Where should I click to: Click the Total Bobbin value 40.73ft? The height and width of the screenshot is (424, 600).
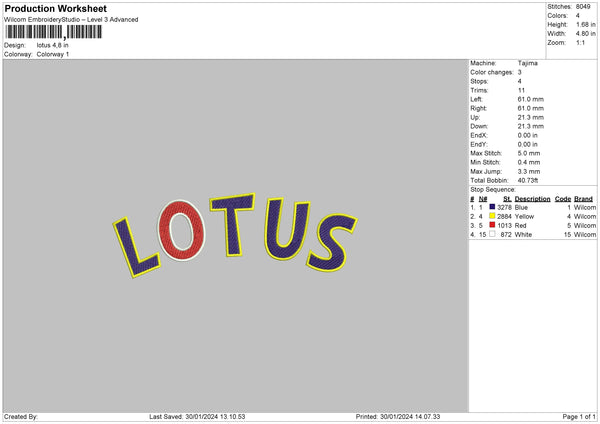click(x=528, y=180)
